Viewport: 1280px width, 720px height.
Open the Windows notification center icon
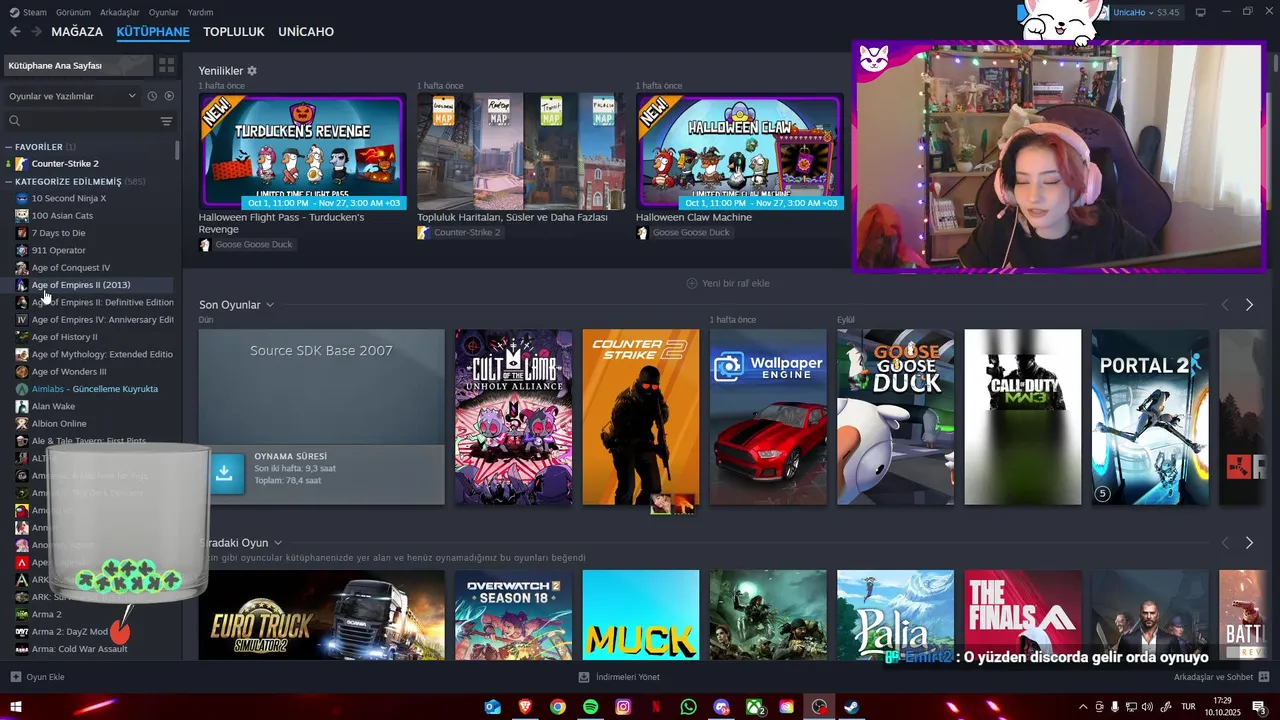[1260, 707]
